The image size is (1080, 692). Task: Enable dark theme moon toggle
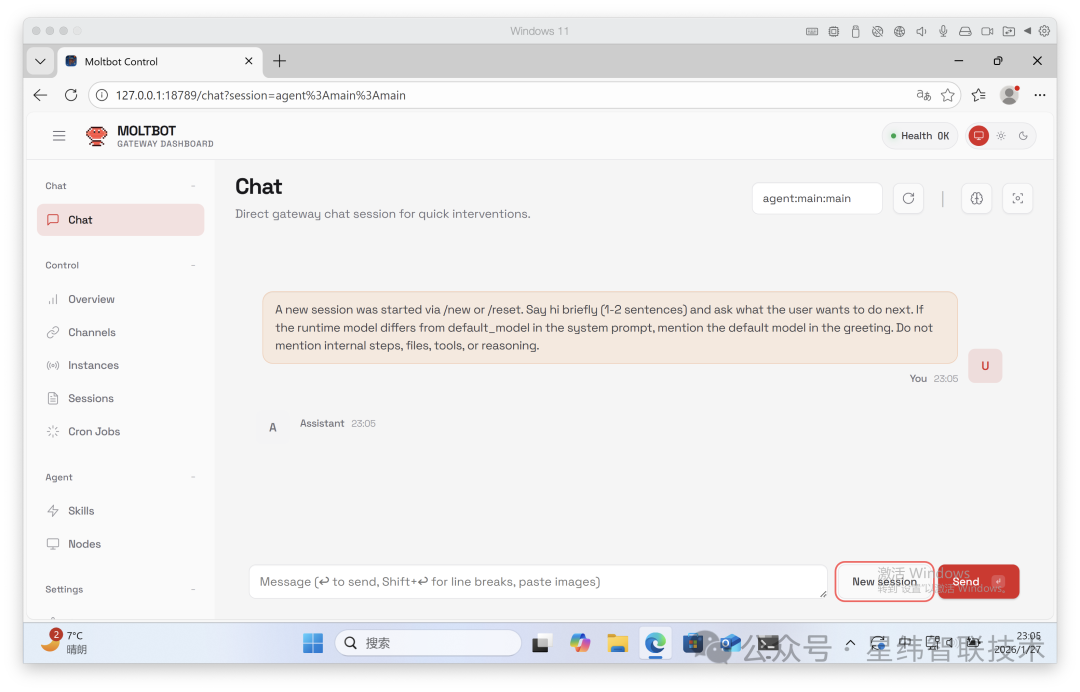tap(1023, 136)
